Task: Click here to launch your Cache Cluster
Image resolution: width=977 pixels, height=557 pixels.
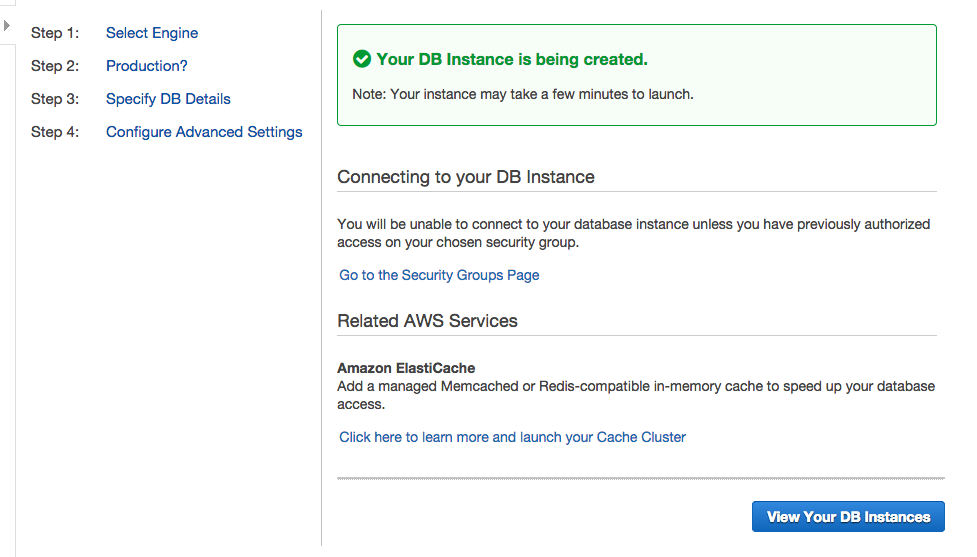Action: pos(512,437)
